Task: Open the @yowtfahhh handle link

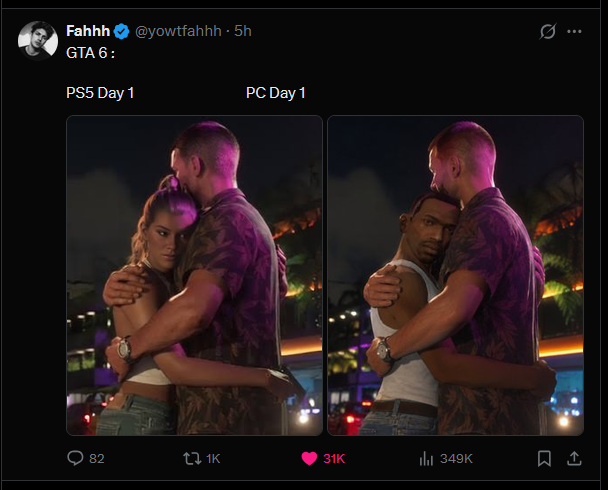Action: click(178, 31)
